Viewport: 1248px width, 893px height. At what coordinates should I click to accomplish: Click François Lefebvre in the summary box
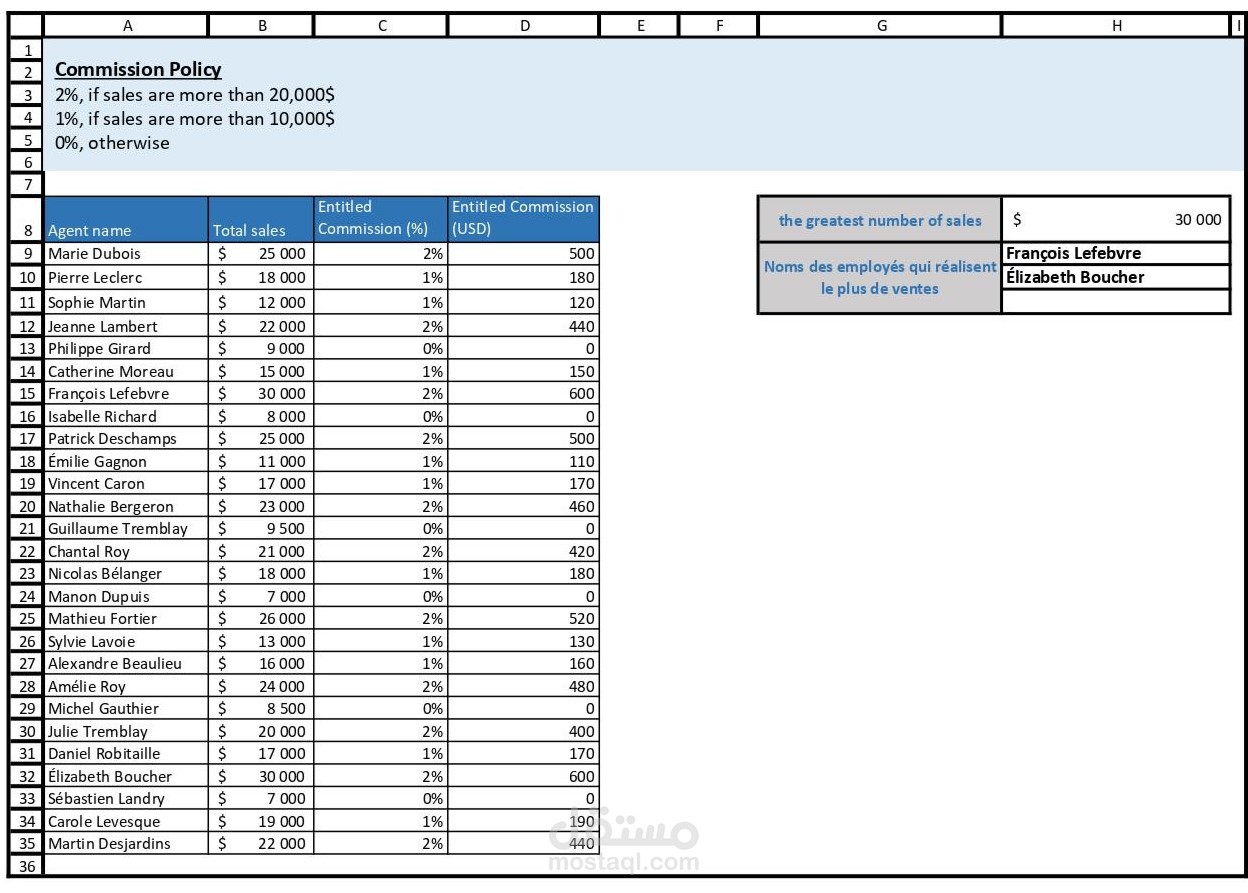1116,253
